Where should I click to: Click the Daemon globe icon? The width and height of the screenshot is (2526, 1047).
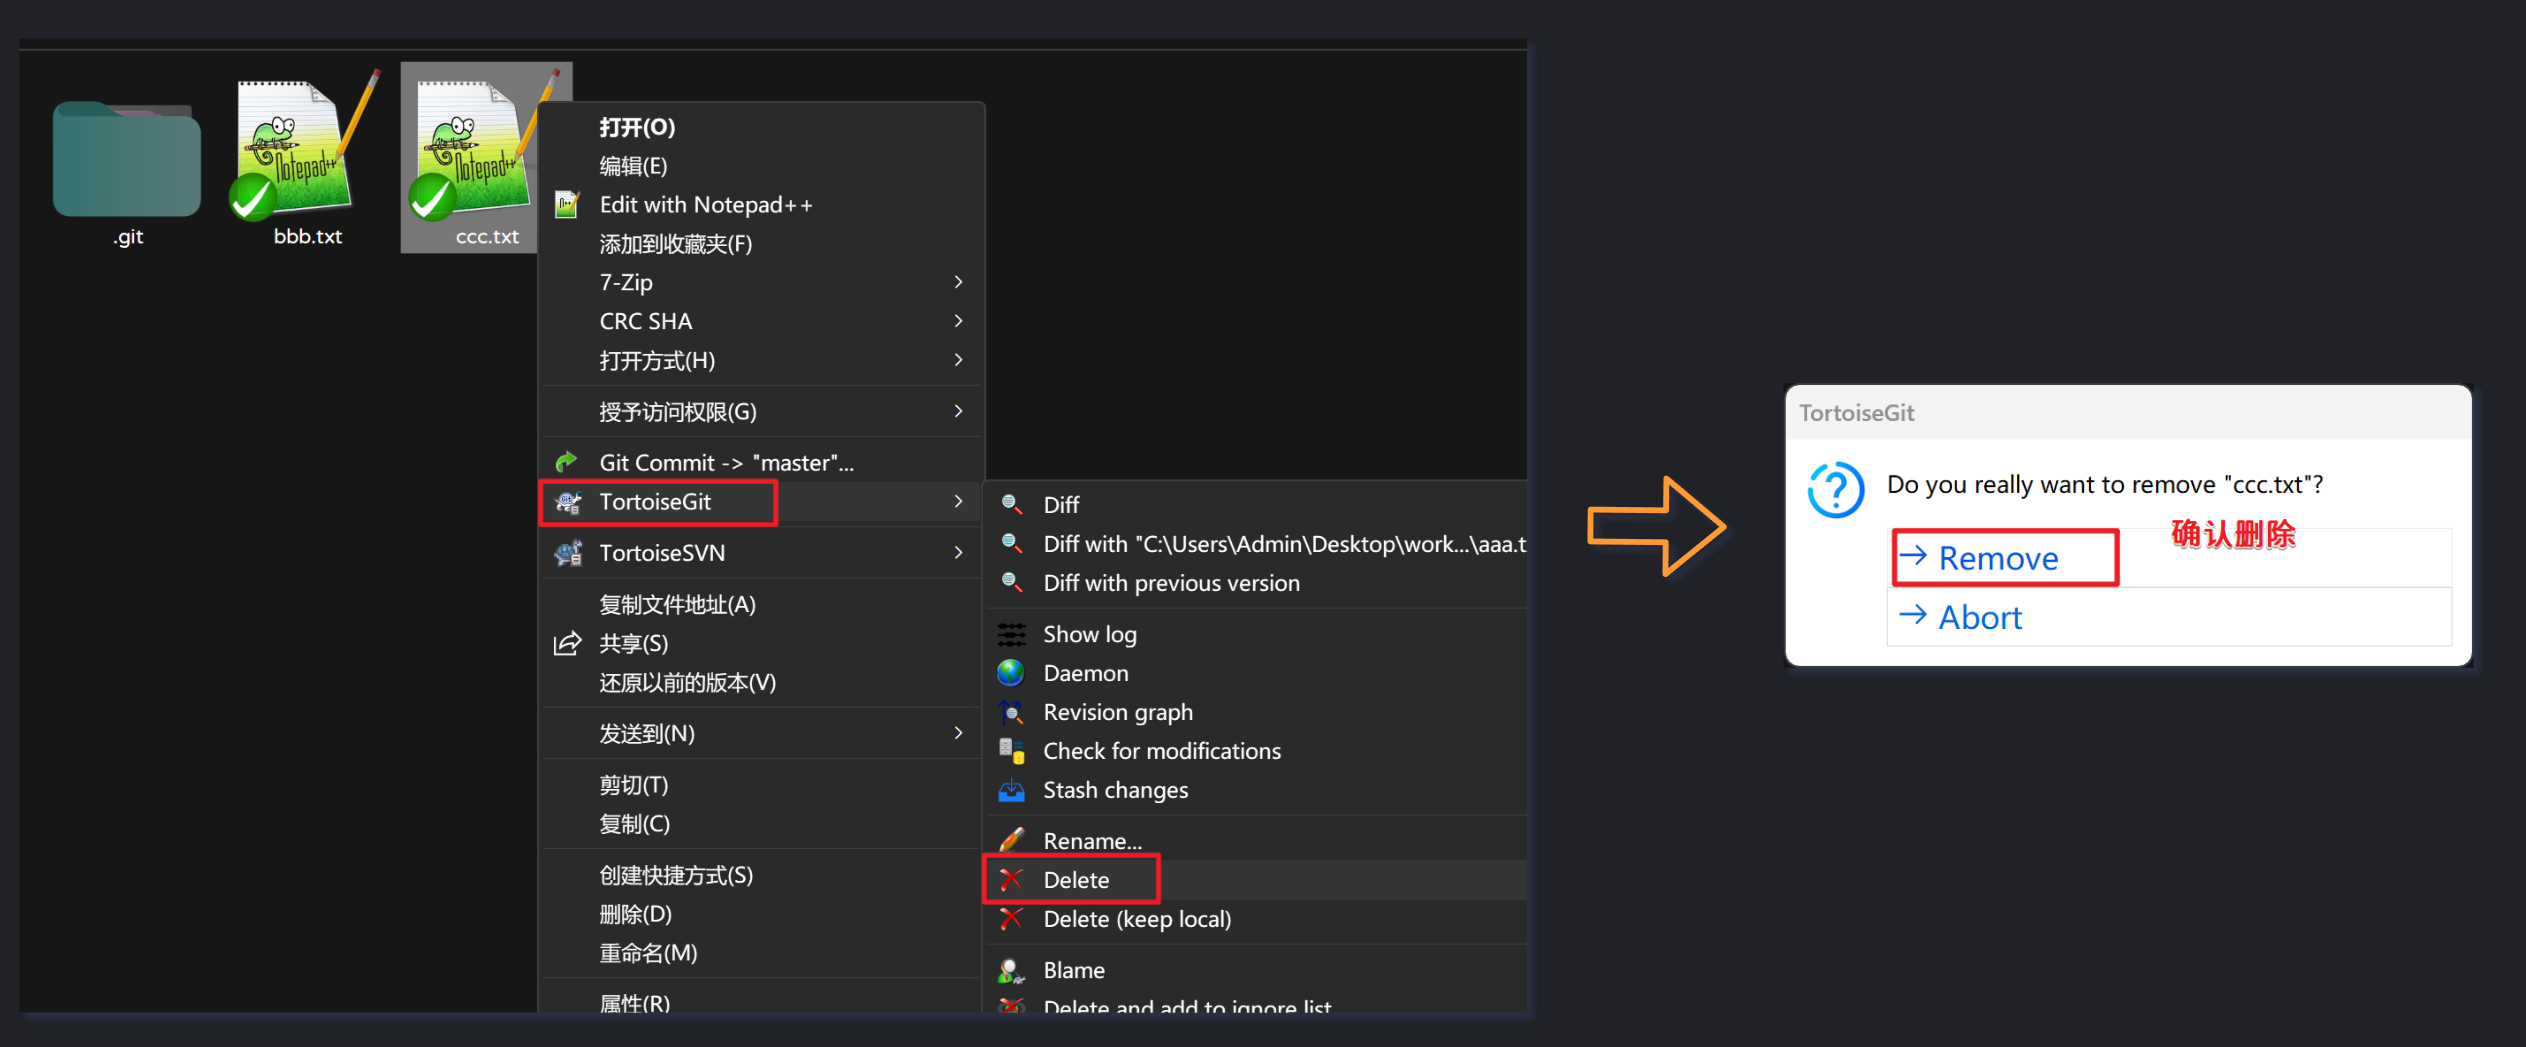[x=1011, y=673]
